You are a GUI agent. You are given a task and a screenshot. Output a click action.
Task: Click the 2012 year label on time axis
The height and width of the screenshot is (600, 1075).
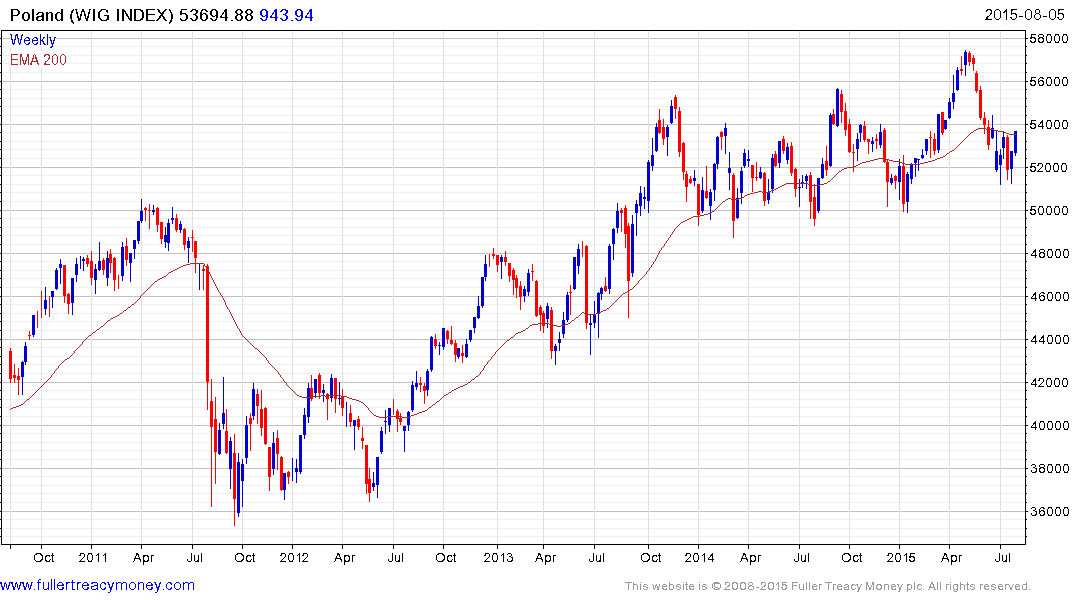[x=294, y=557]
